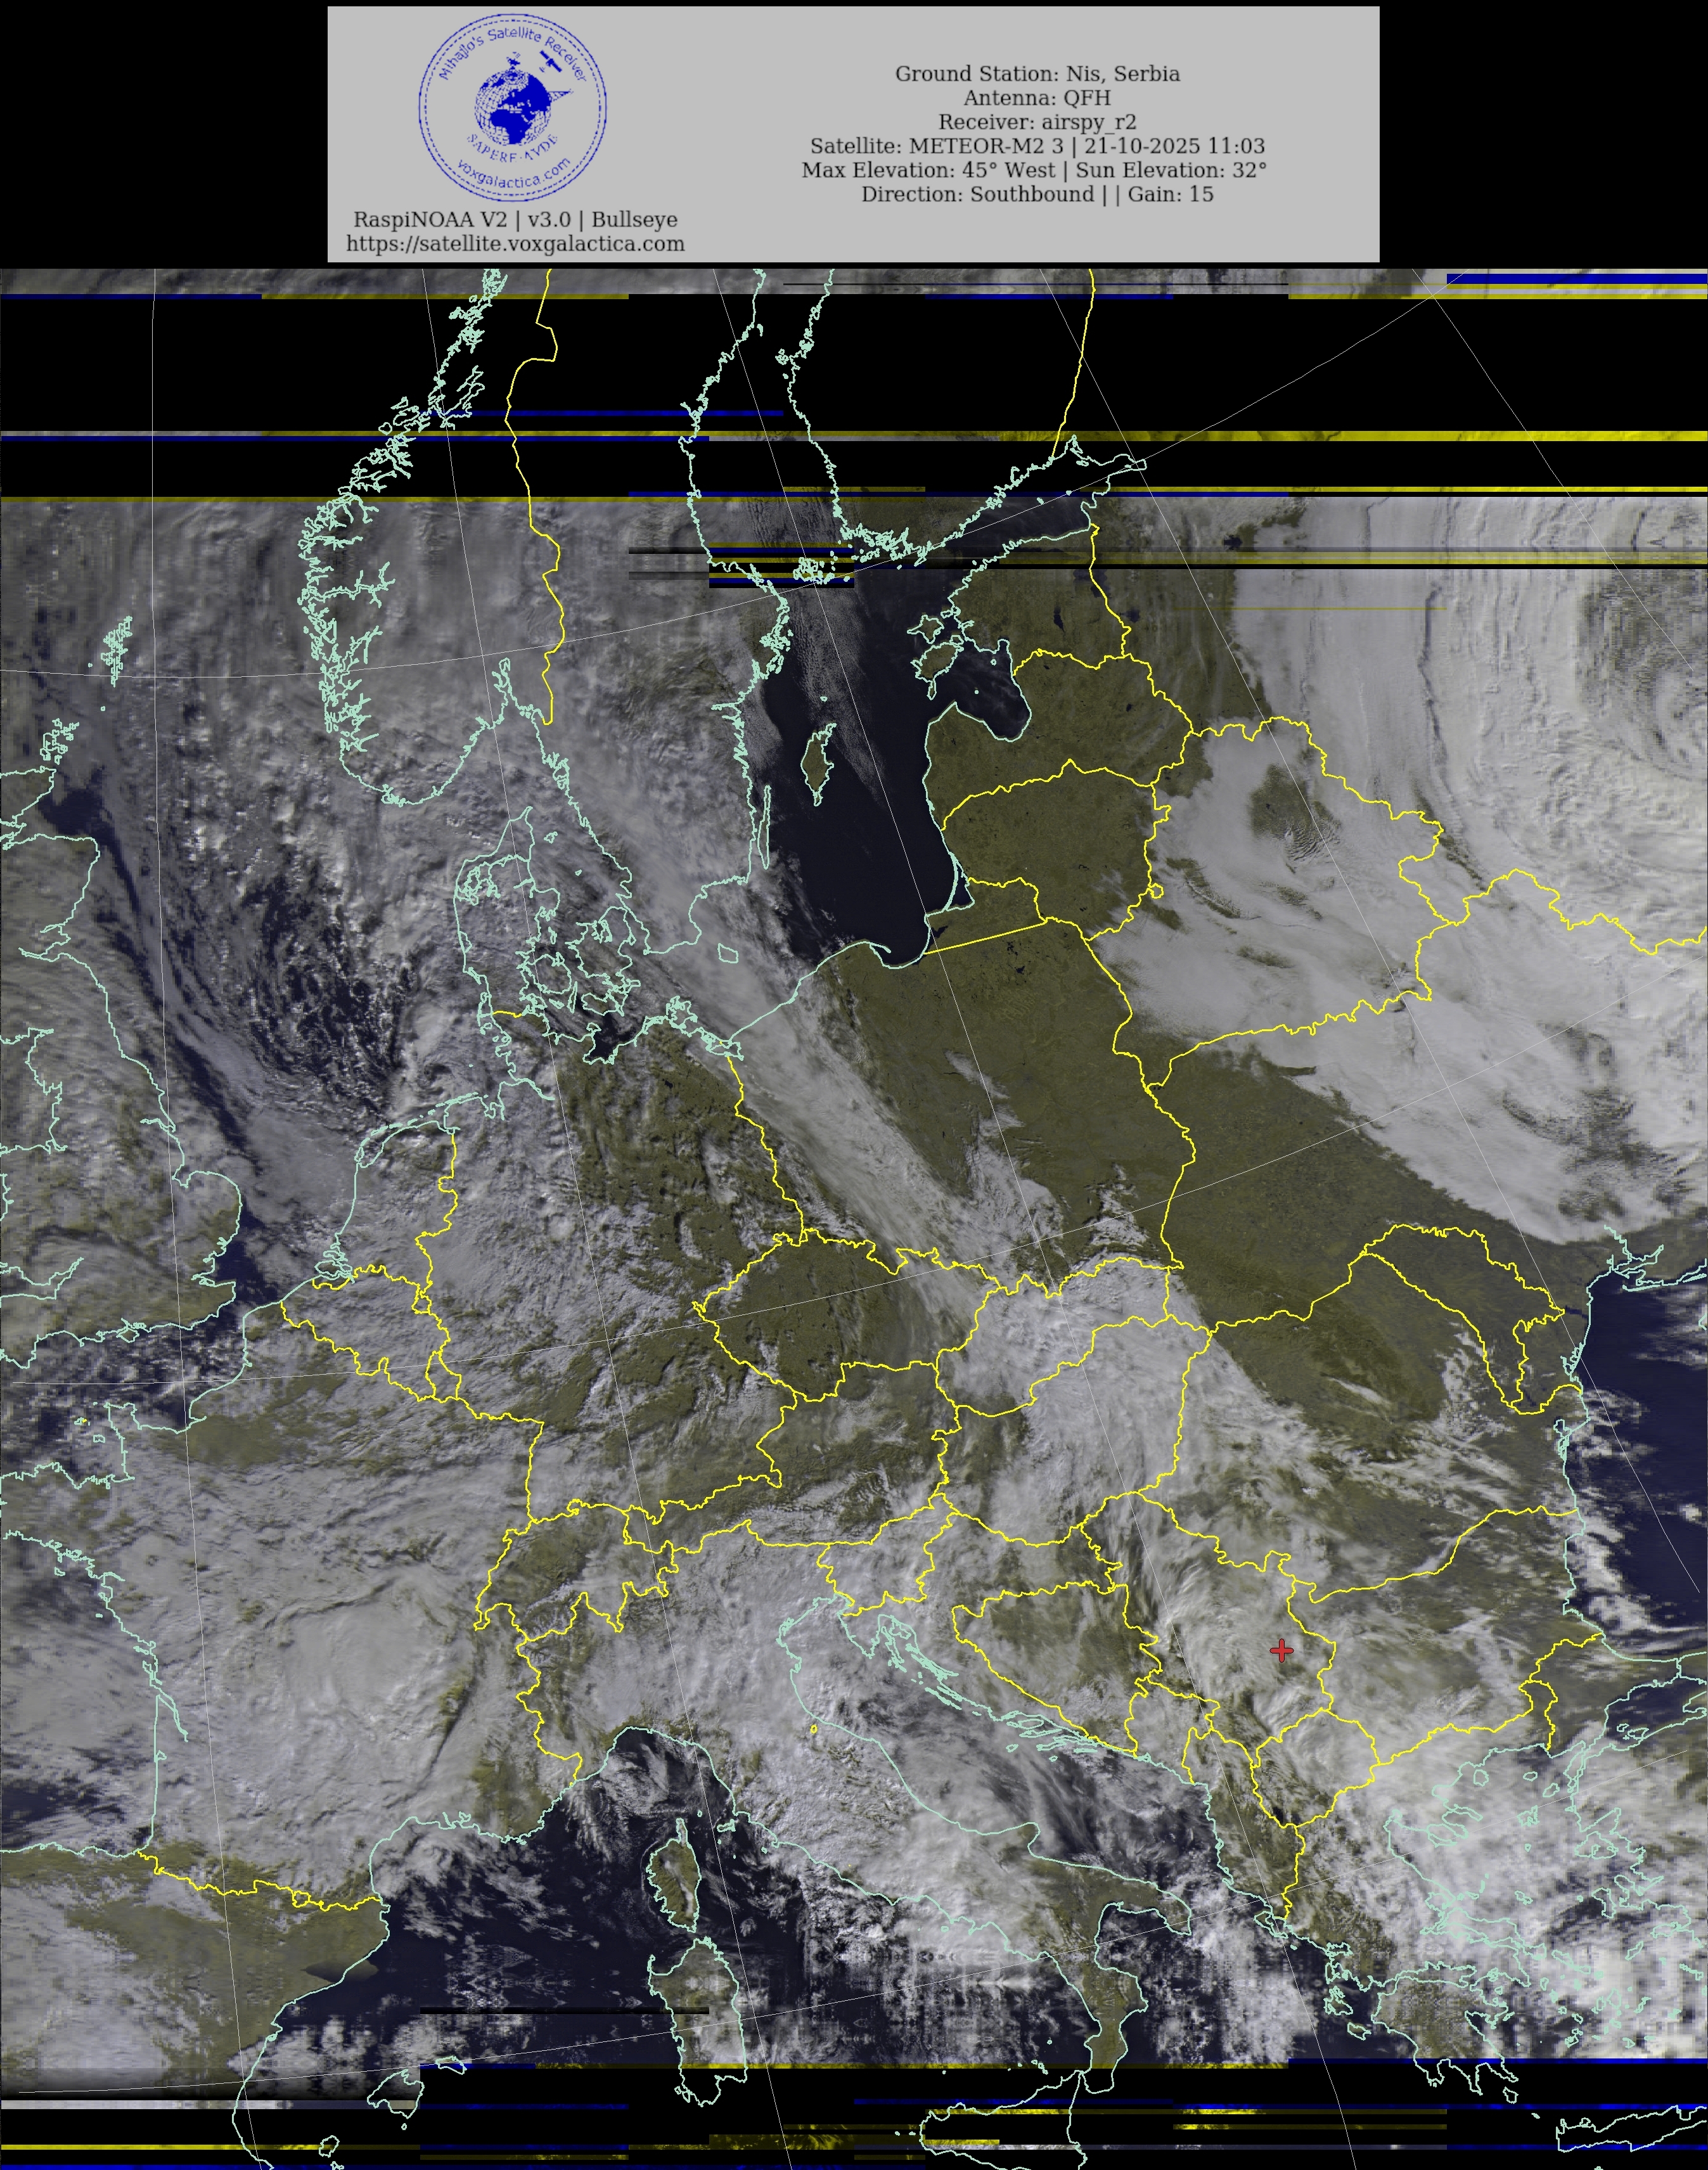The width and height of the screenshot is (1708, 2170).
Task: Open the satellite.voxgalactica.com URL text
Action: pos(515,243)
